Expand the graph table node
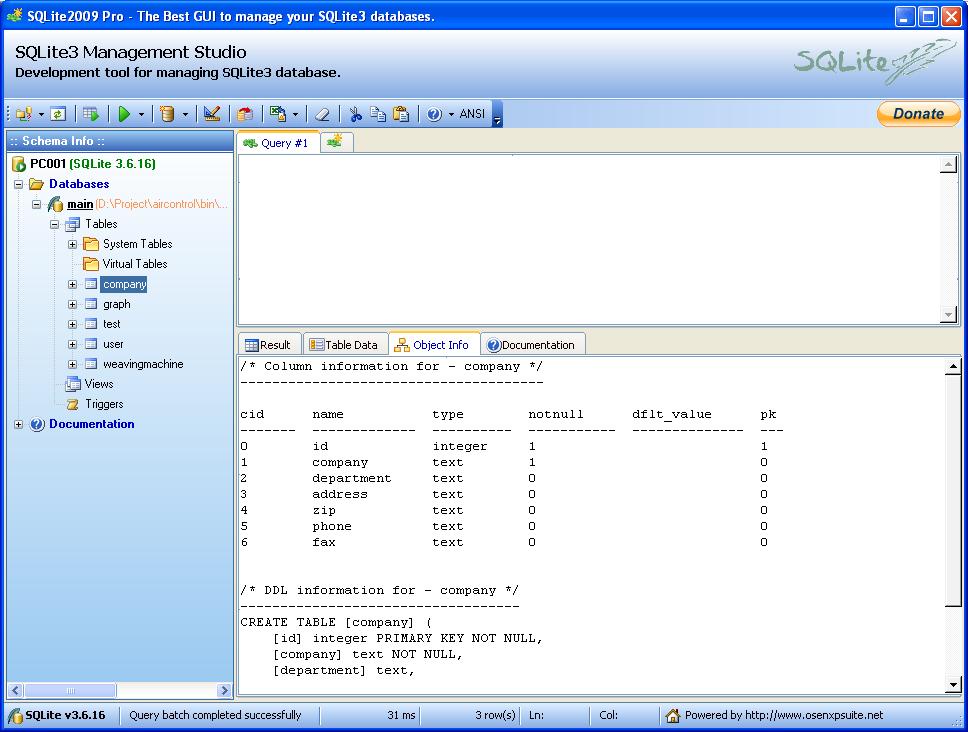This screenshot has width=968, height=732. pos(72,304)
